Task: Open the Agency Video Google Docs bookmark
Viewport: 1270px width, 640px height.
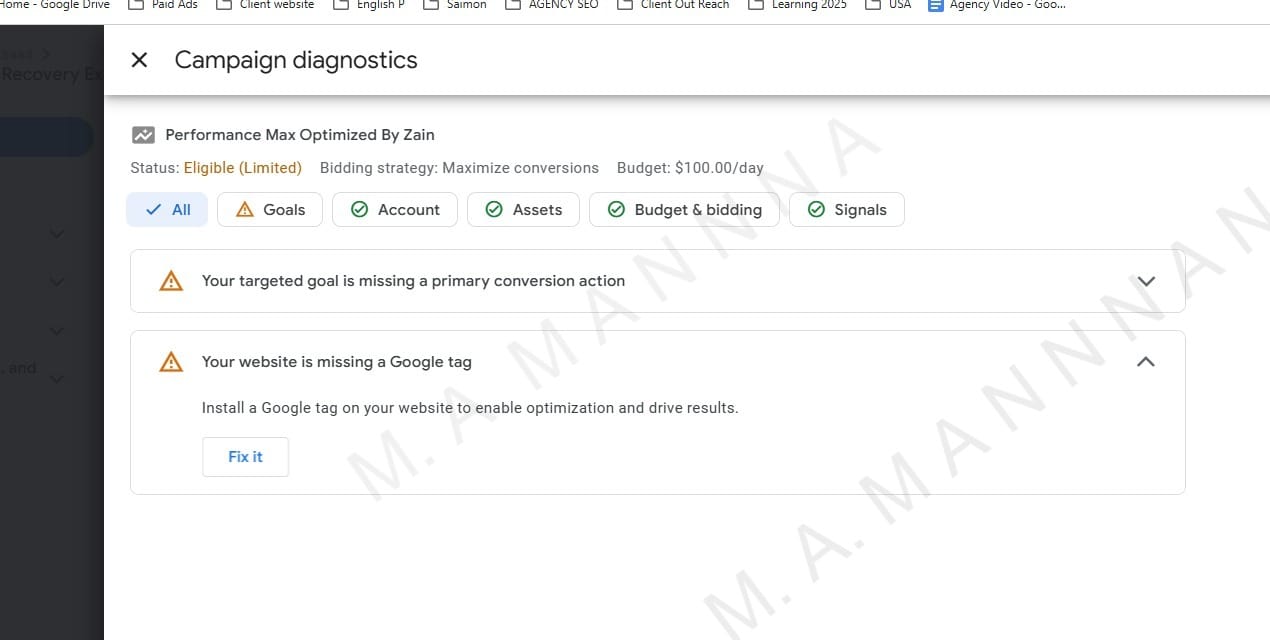Action: tap(997, 5)
